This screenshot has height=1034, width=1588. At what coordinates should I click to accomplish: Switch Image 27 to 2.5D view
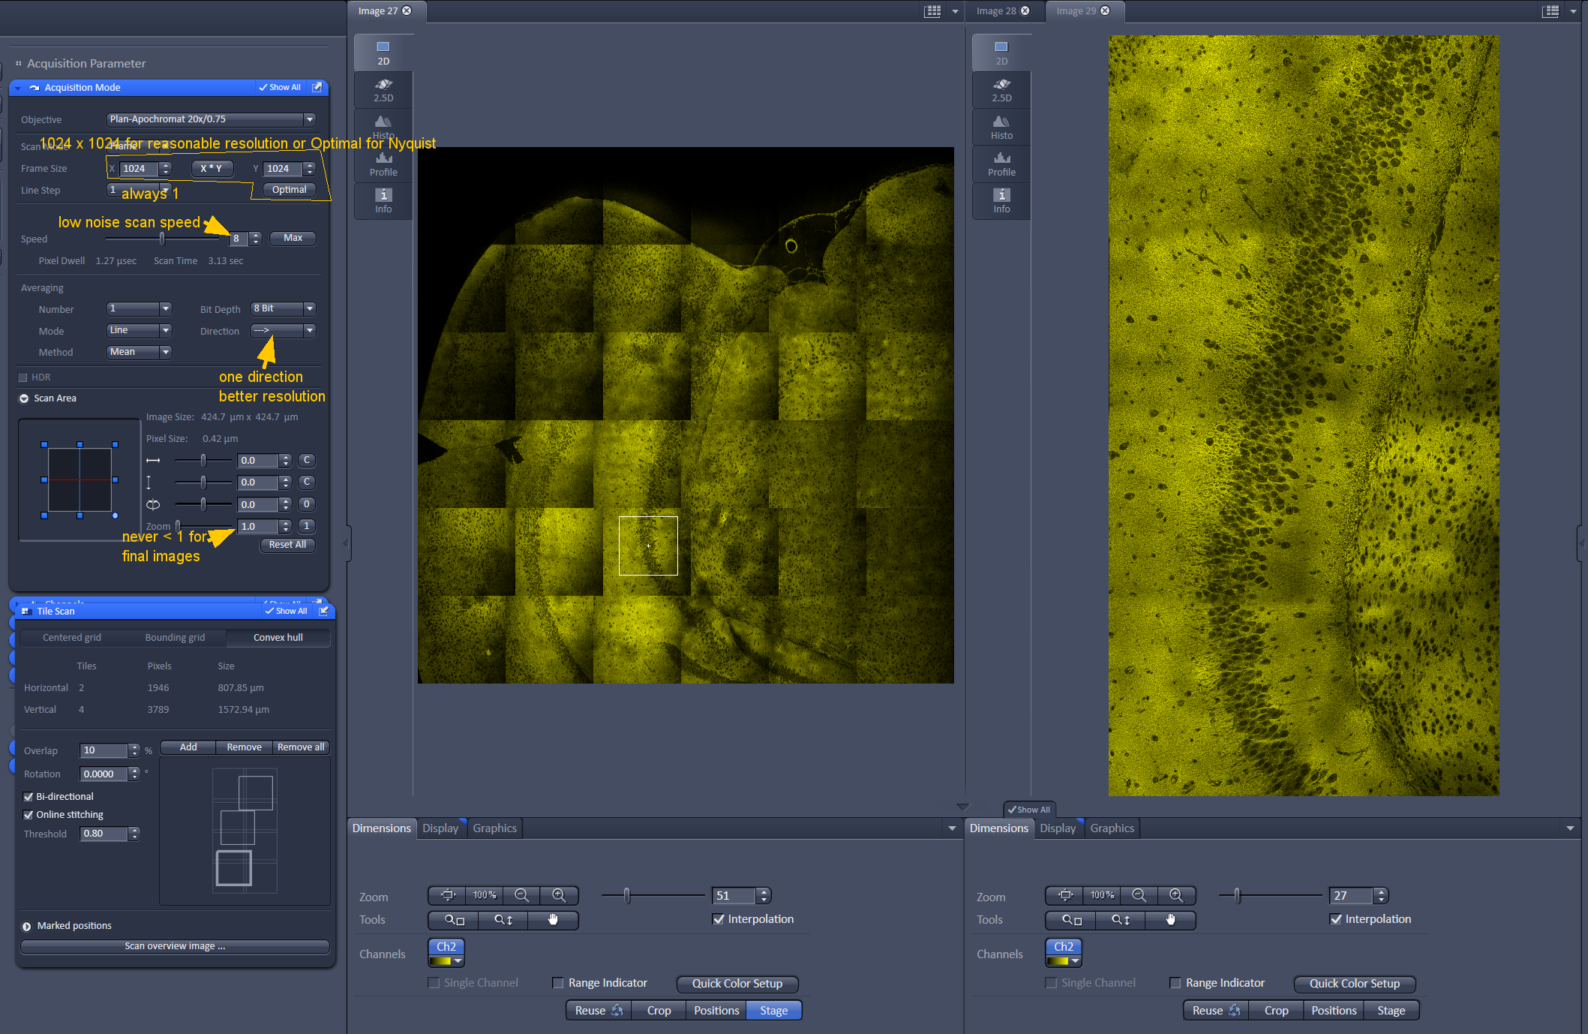coord(383,90)
